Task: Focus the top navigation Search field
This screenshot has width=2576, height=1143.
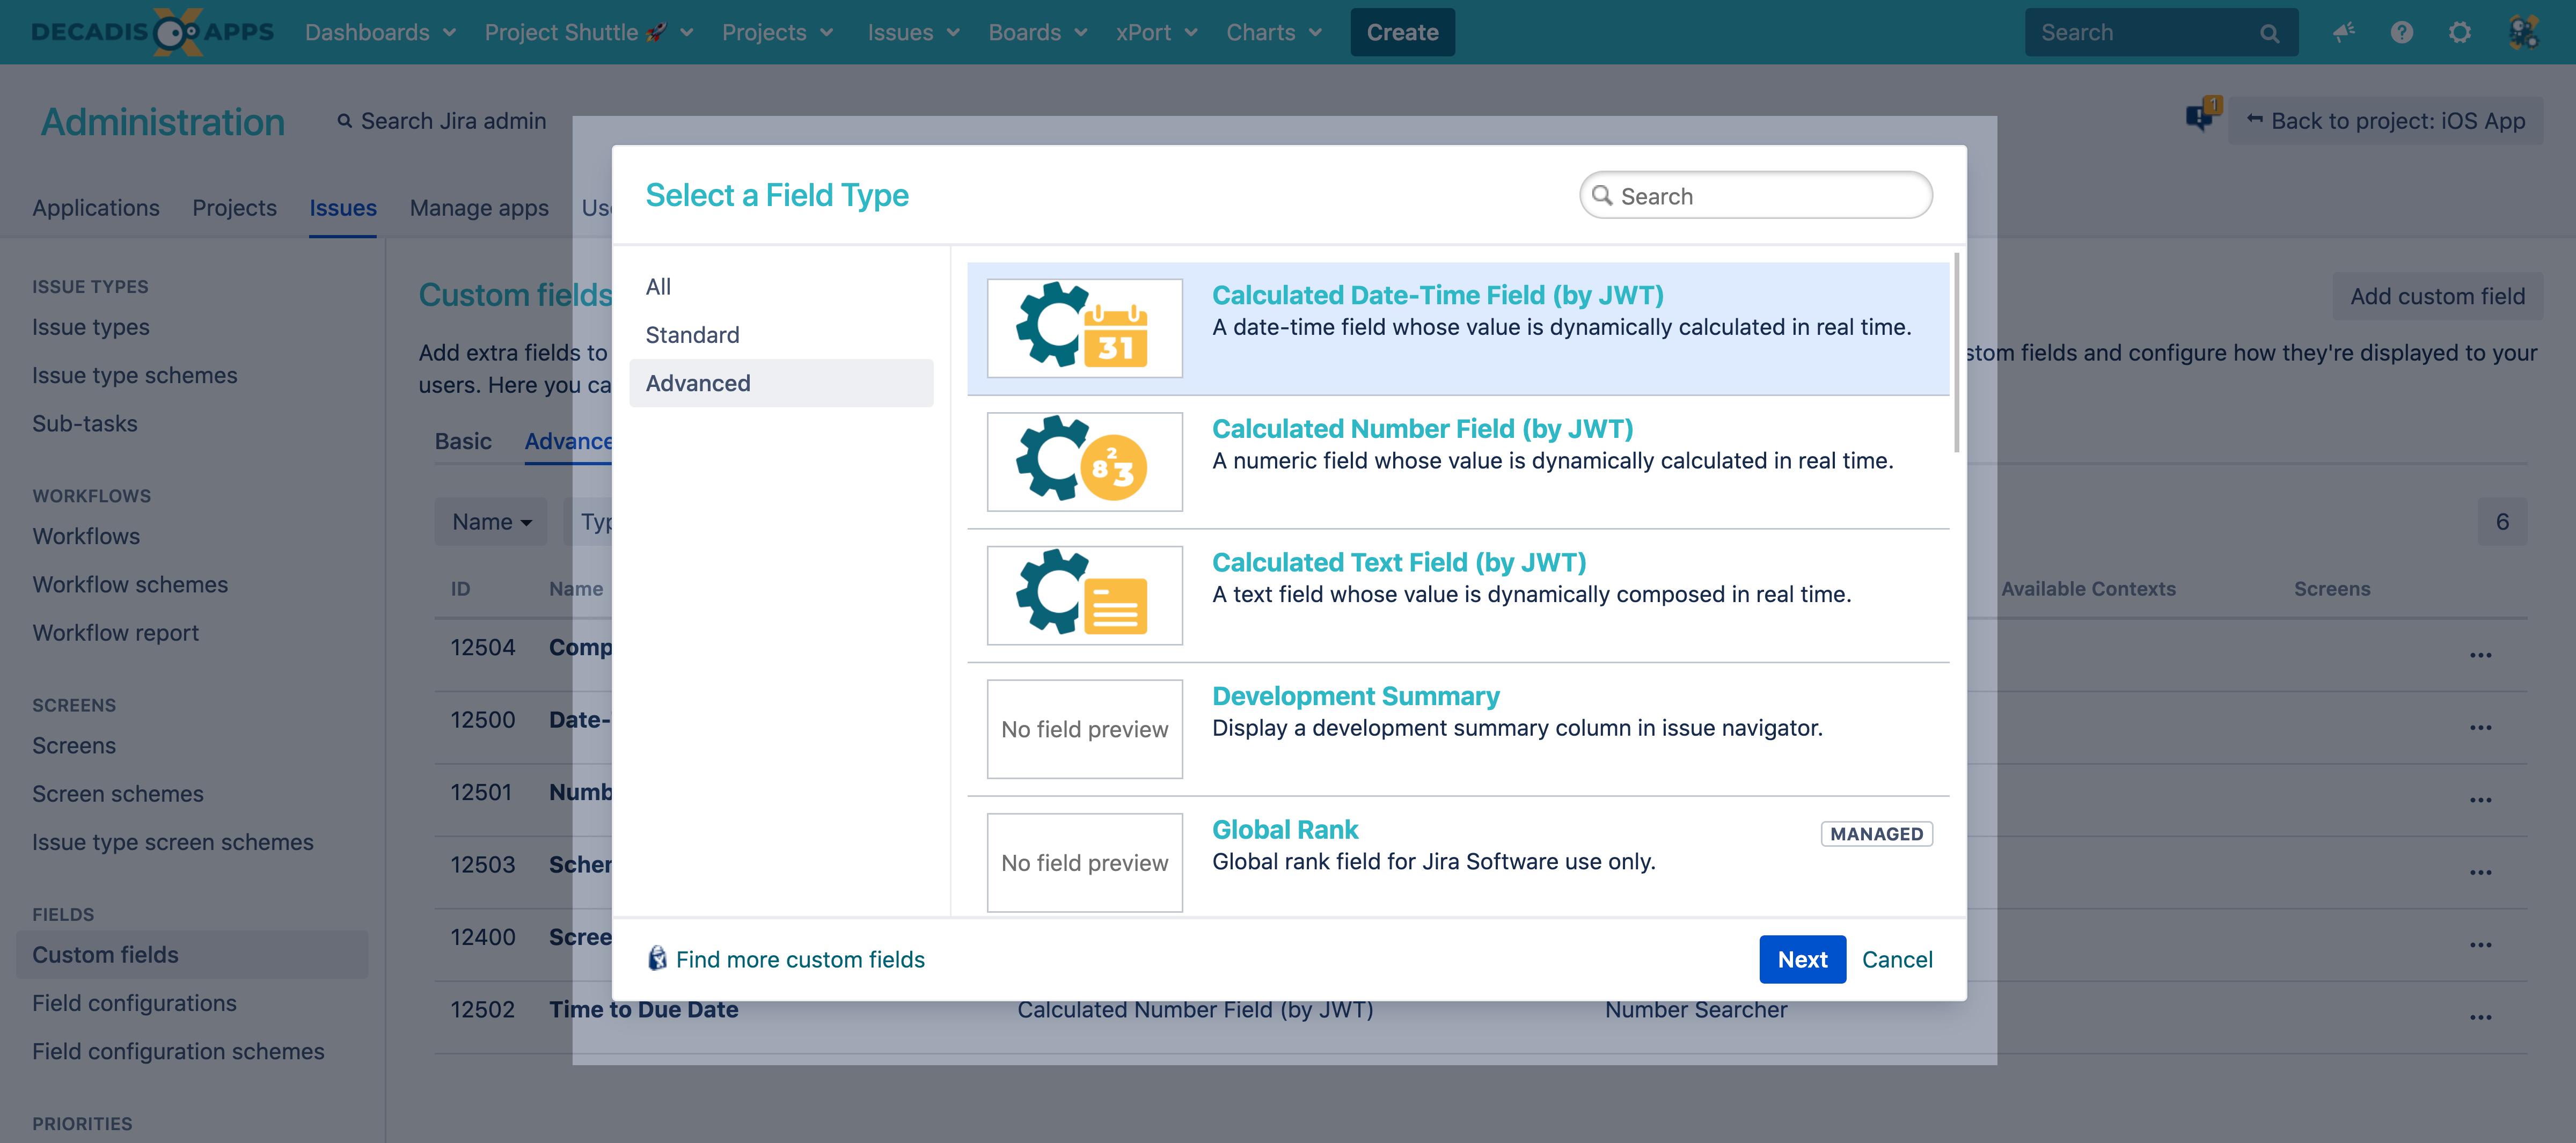Action: (2161, 32)
